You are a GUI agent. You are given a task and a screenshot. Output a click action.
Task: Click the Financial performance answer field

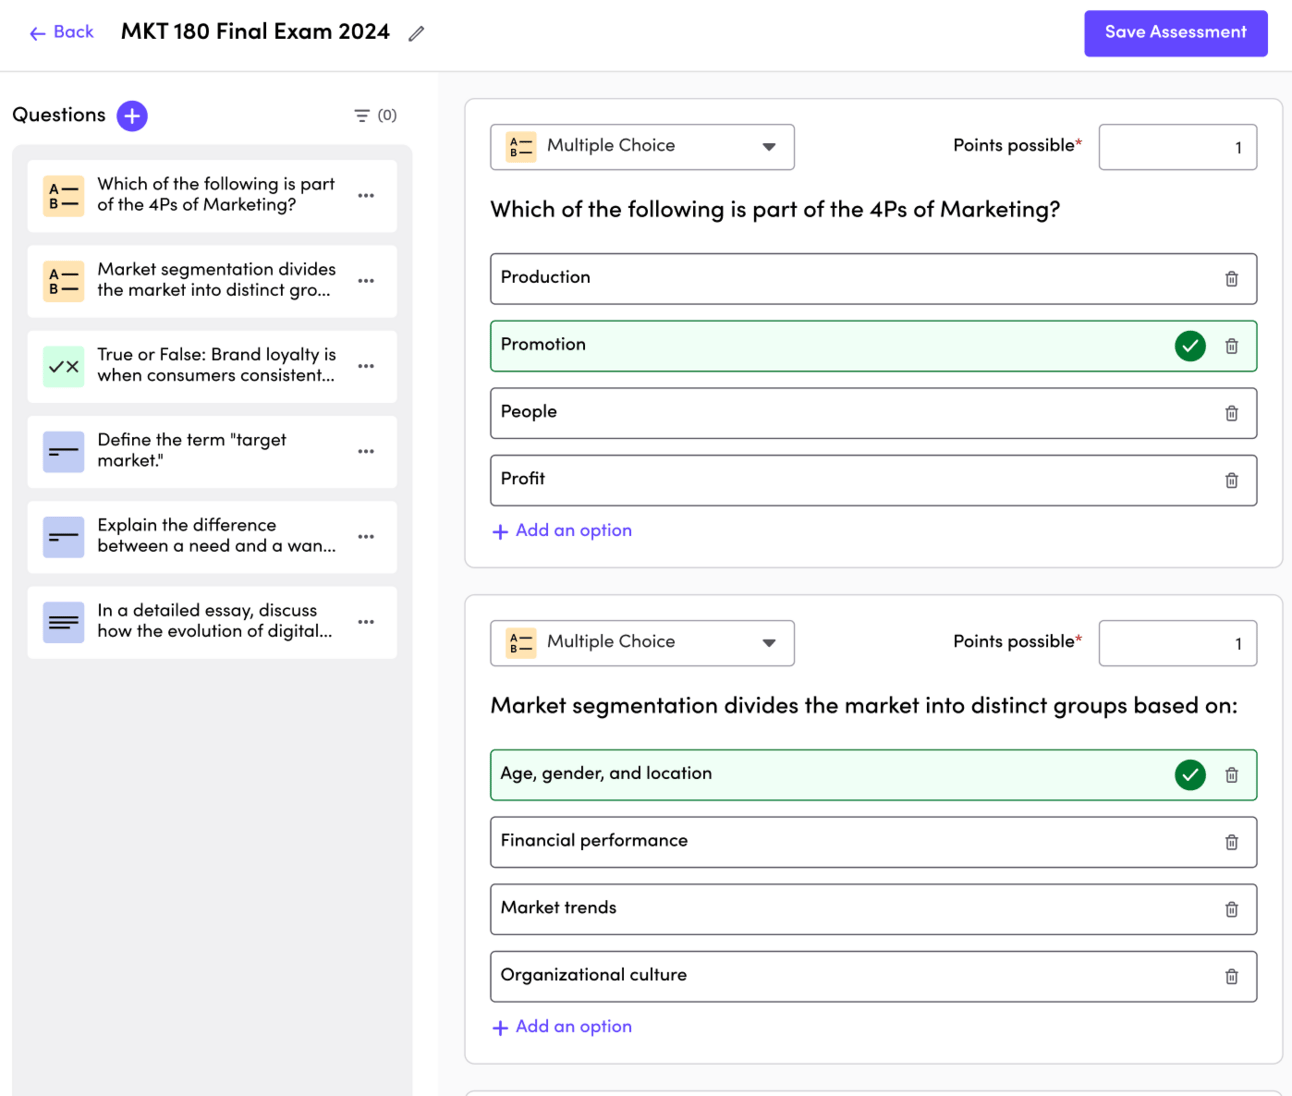[873, 842]
